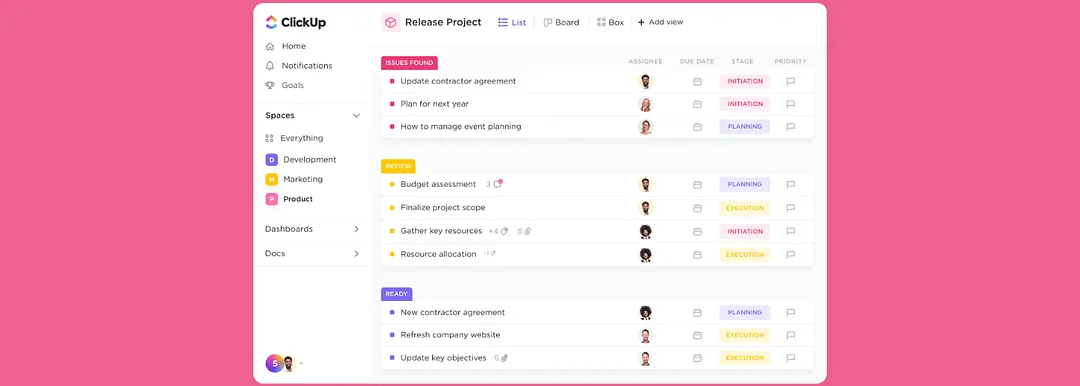Switch to the Box view tab

[x=610, y=22]
